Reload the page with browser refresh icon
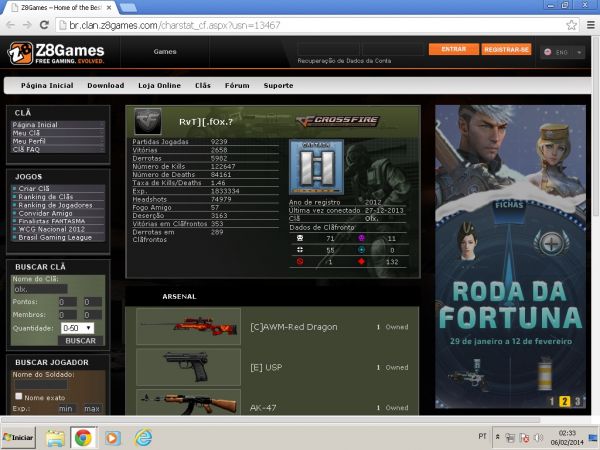 44,25
